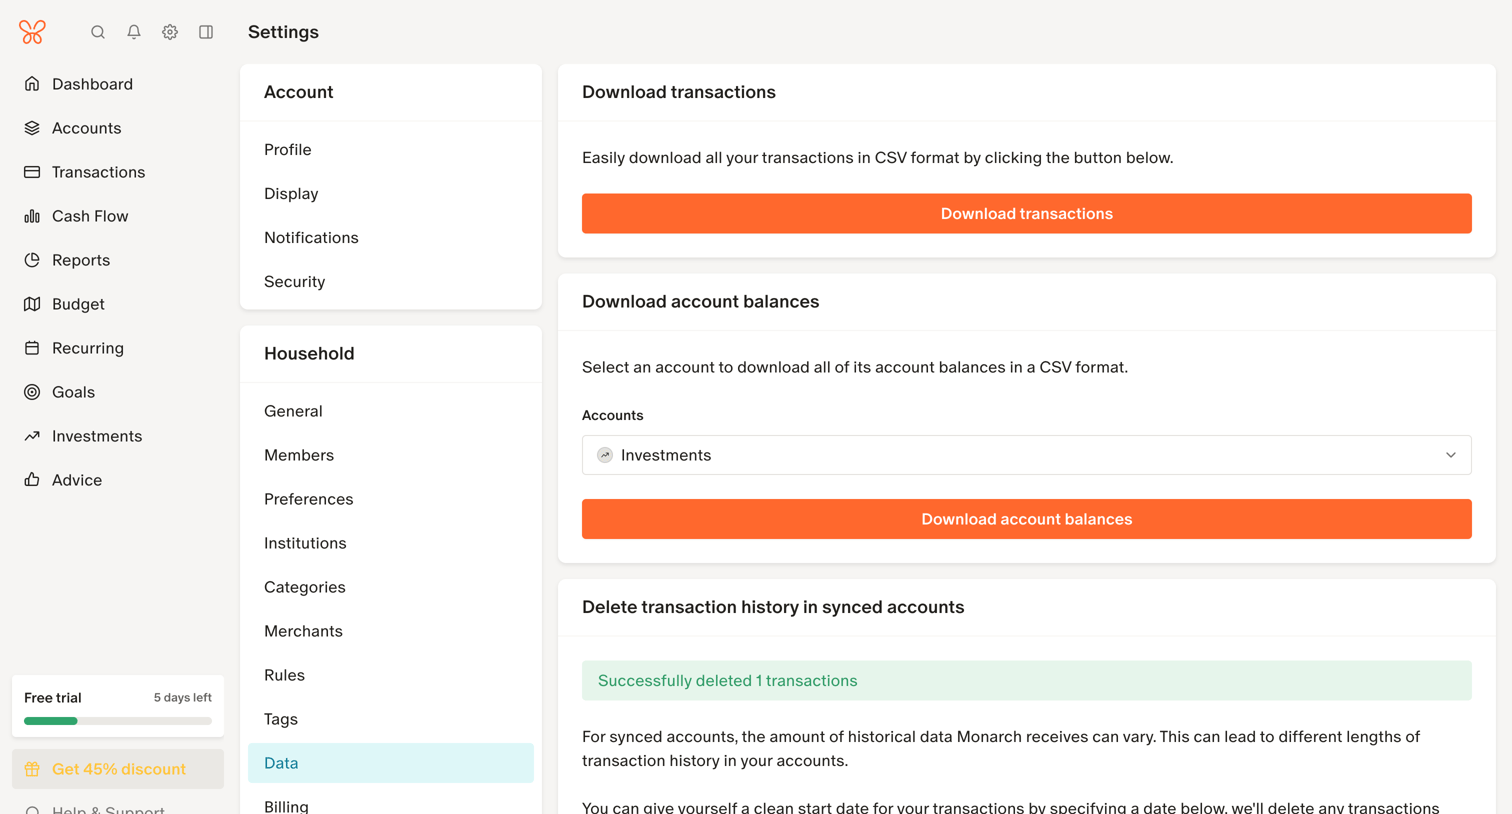The height and width of the screenshot is (814, 1512).
Task: Open Categories settings
Action: pyautogui.click(x=391, y=587)
